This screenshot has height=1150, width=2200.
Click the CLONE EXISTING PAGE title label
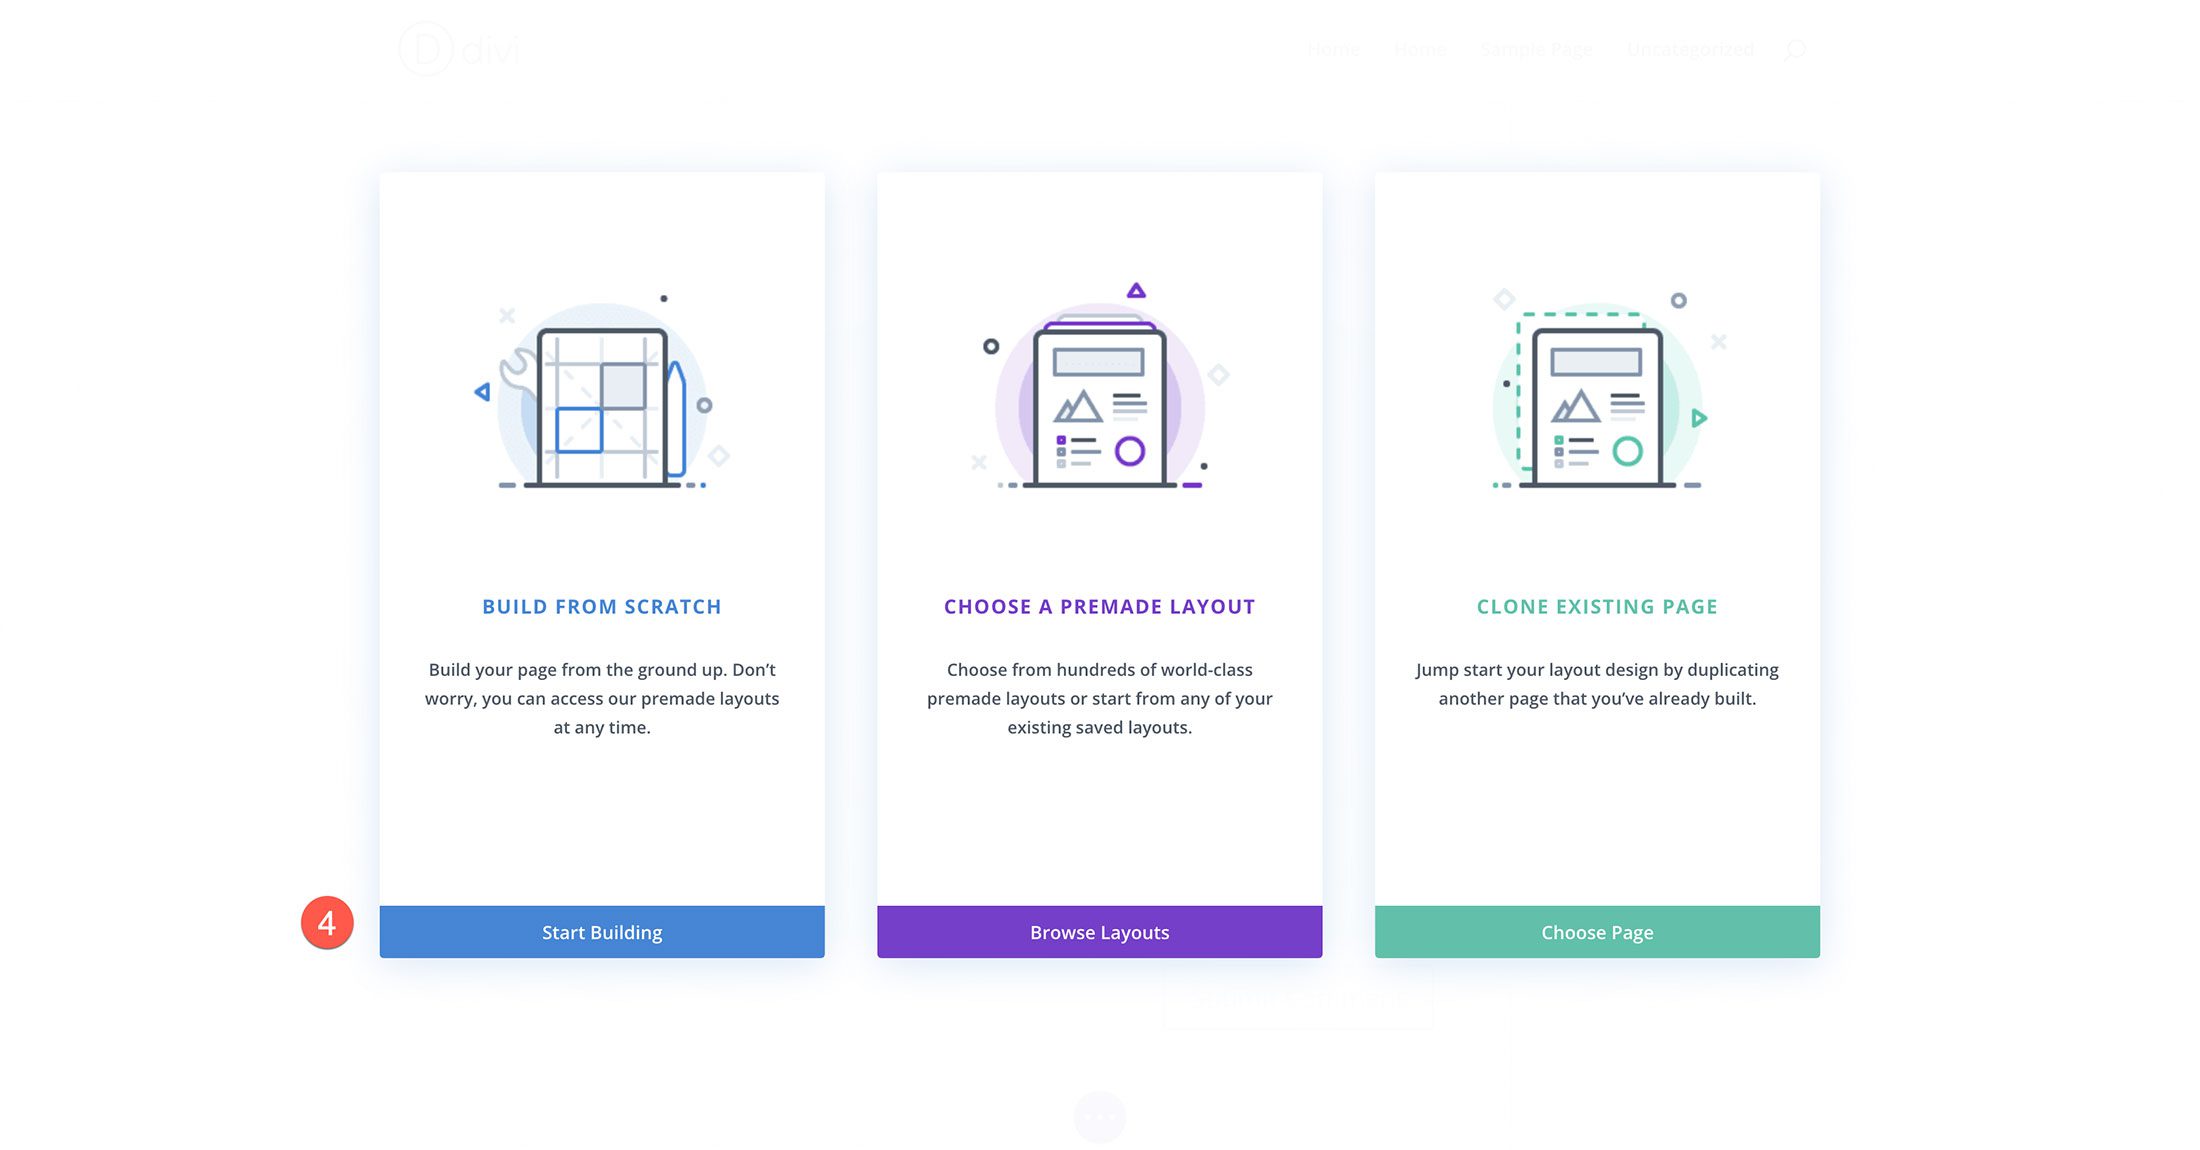pos(1596,607)
